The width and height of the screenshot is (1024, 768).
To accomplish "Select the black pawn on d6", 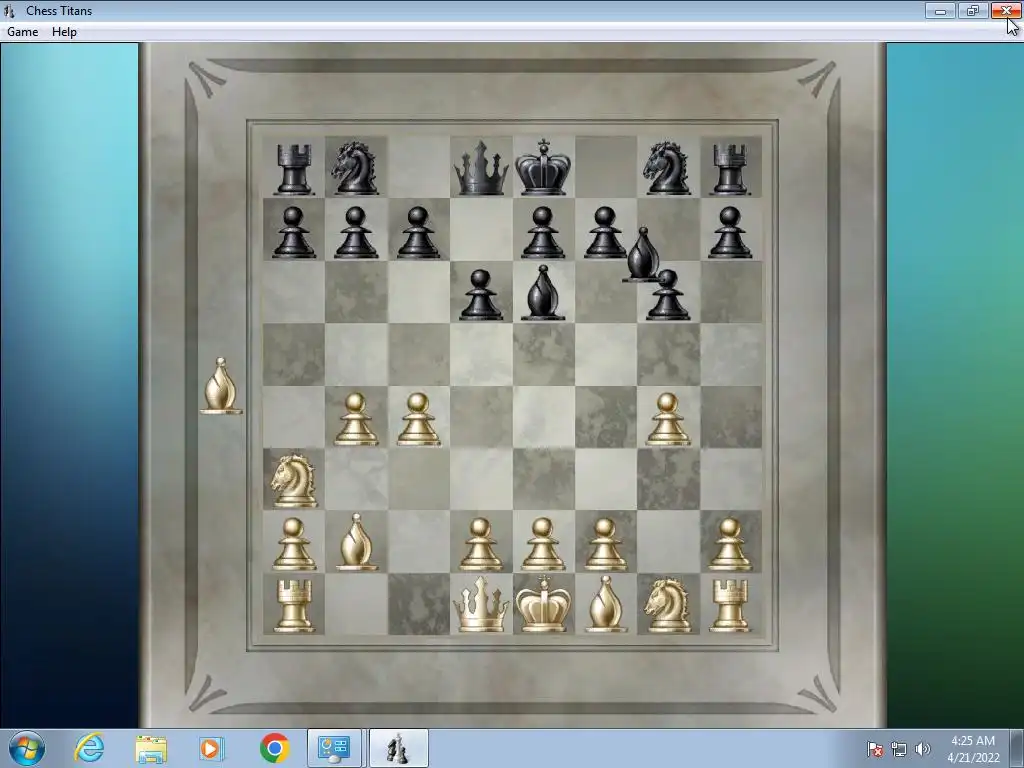I will point(481,295).
